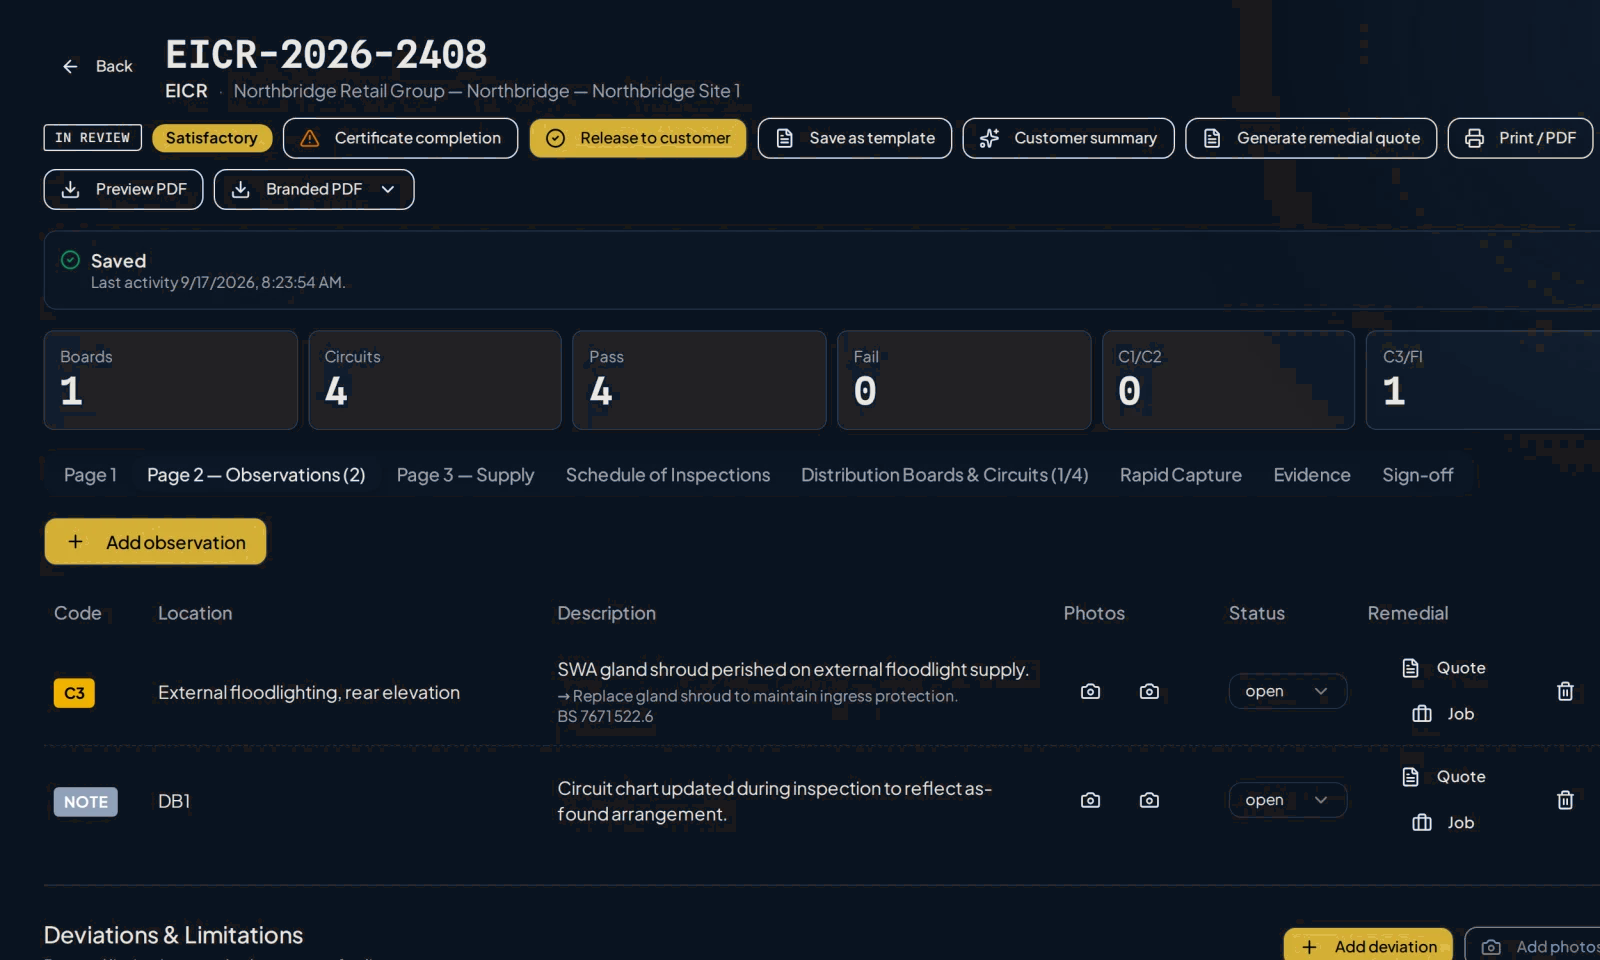This screenshot has width=1600, height=960.
Task: Generate Customer summary
Action: point(1068,138)
